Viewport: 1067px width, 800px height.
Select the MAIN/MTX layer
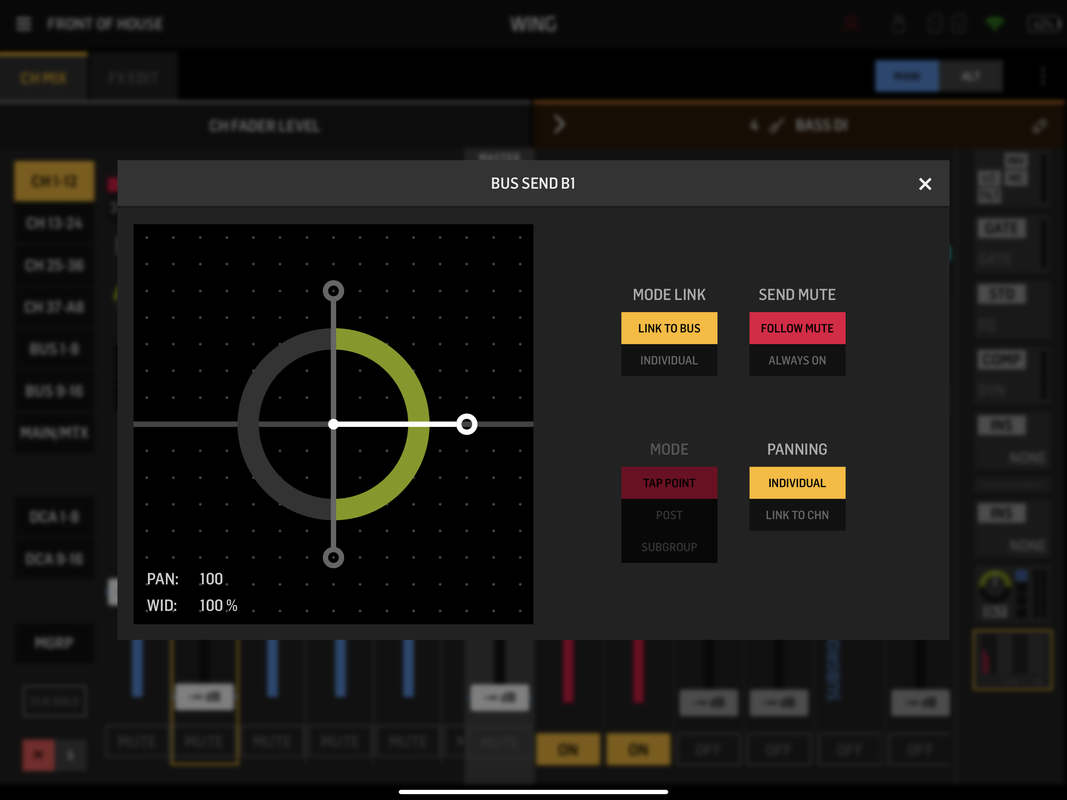(x=54, y=433)
